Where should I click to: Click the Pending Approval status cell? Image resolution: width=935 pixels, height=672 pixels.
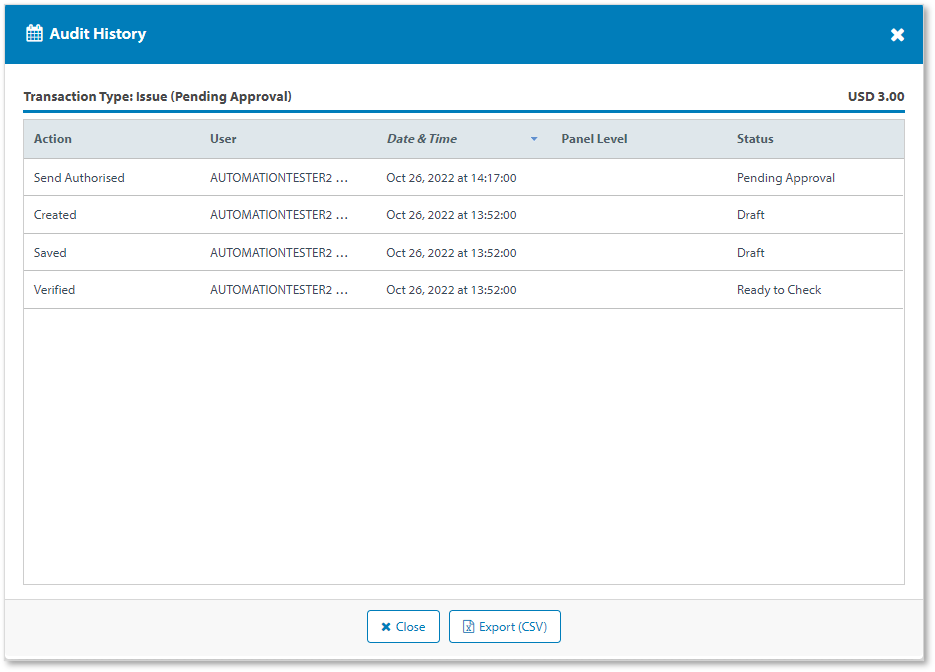(x=785, y=178)
